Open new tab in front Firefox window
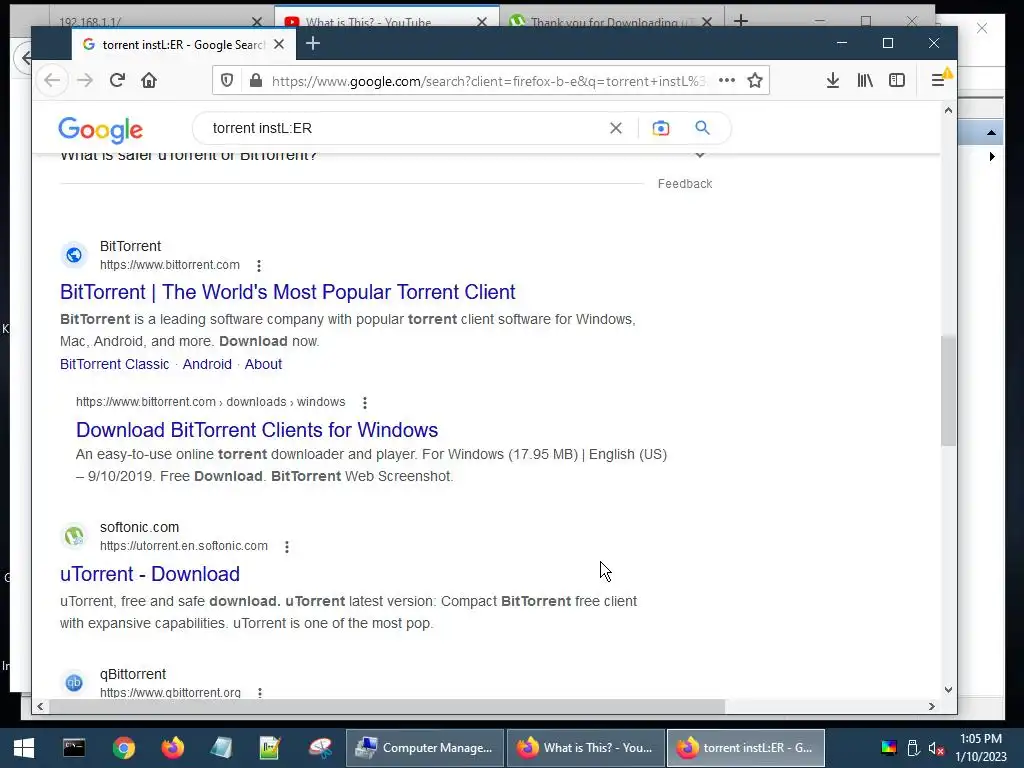The image size is (1024, 768). pyautogui.click(x=313, y=44)
